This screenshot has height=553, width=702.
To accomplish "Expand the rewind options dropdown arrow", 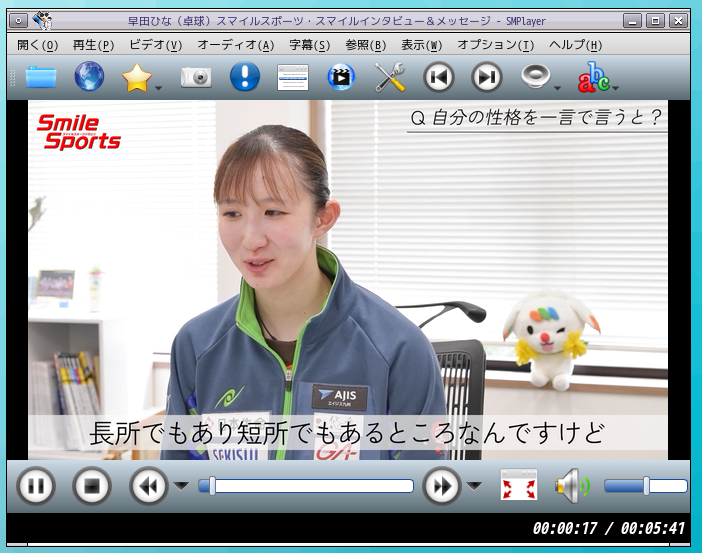I will coord(181,485).
